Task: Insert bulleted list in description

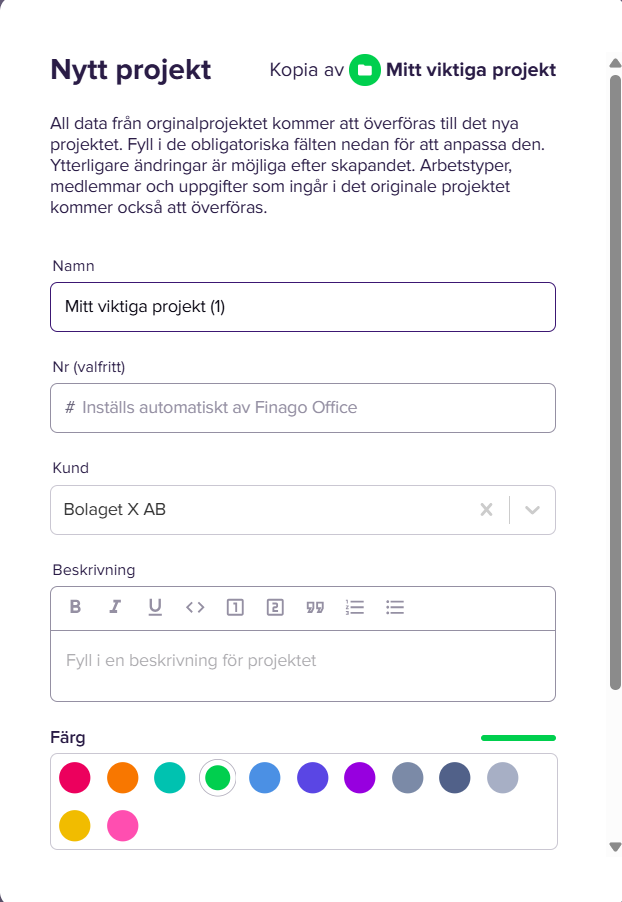Action: click(395, 607)
